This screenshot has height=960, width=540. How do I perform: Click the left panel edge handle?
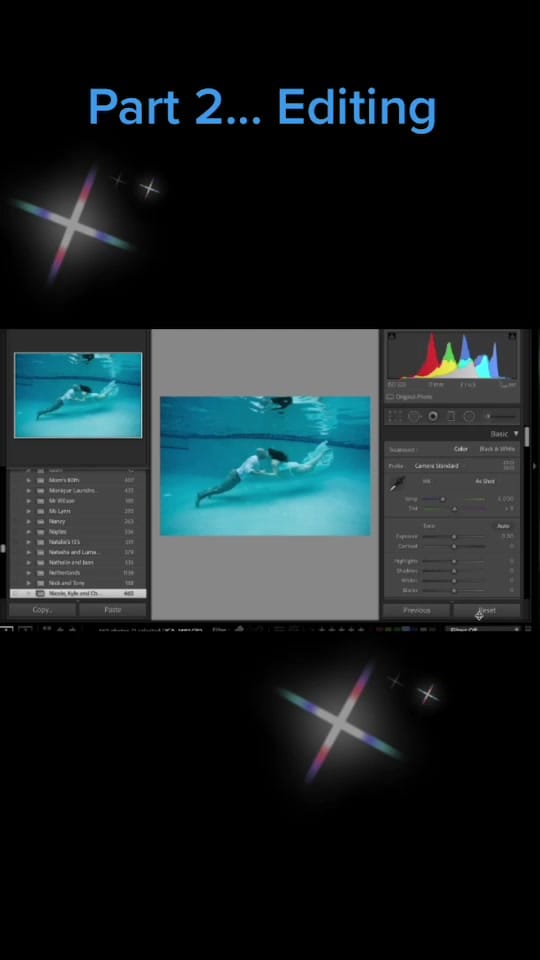tap(2, 549)
